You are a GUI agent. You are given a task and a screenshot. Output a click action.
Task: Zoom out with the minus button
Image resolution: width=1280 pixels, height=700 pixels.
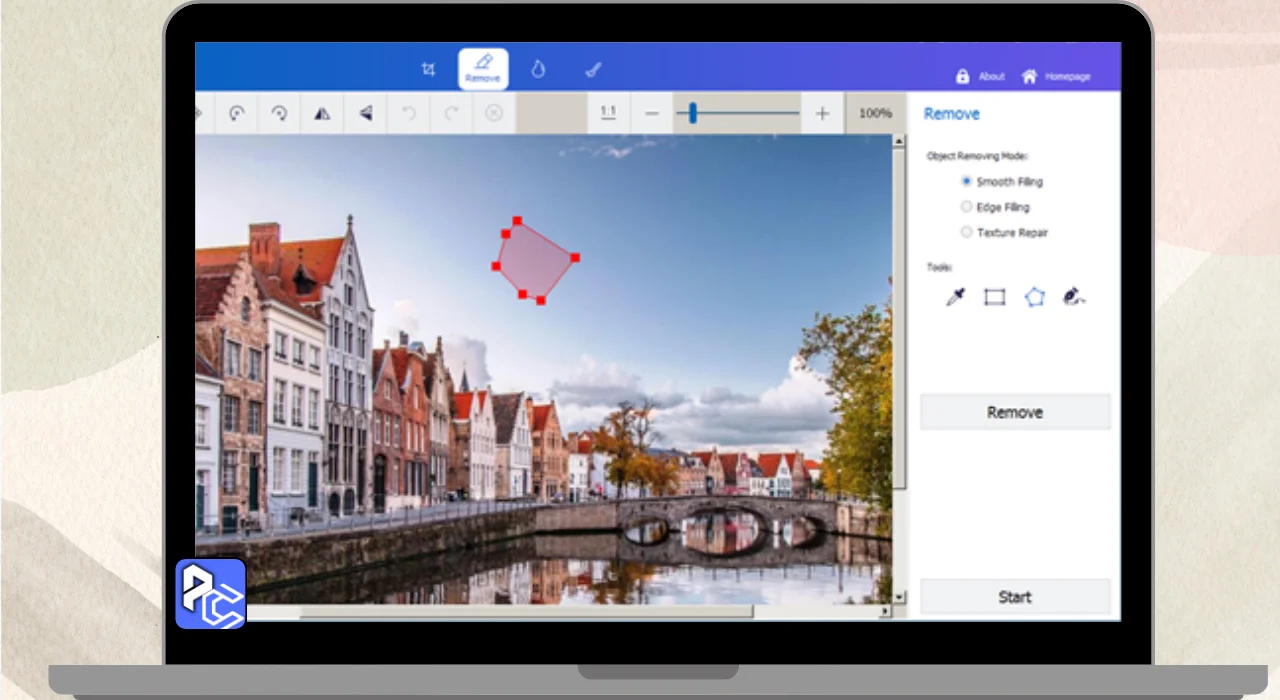pyautogui.click(x=652, y=113)
